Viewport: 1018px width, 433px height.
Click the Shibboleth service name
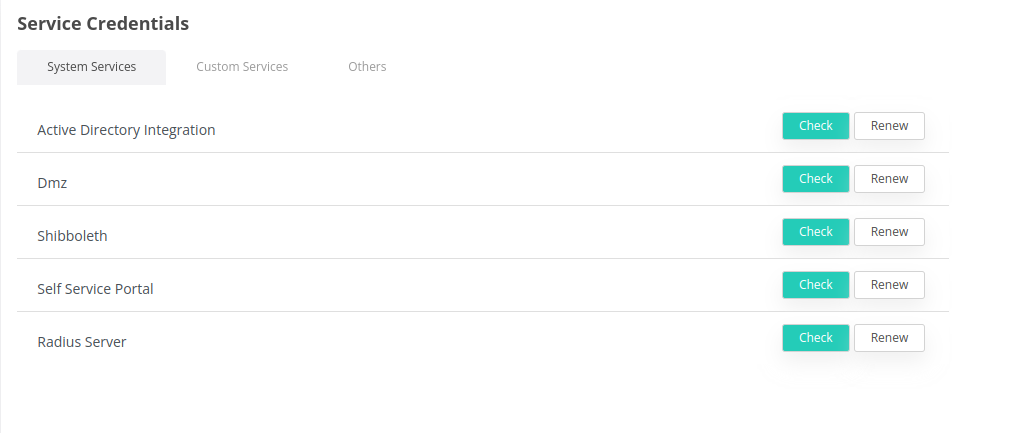click(72, 236)
